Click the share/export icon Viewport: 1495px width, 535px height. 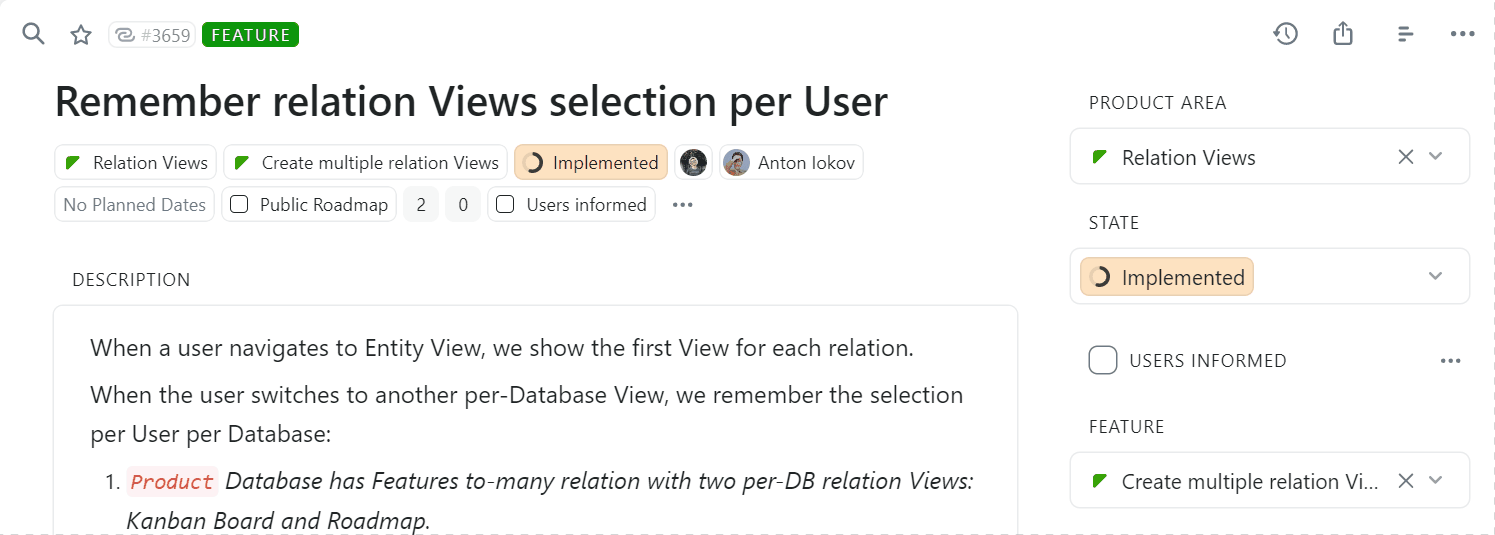[1343, 34]
